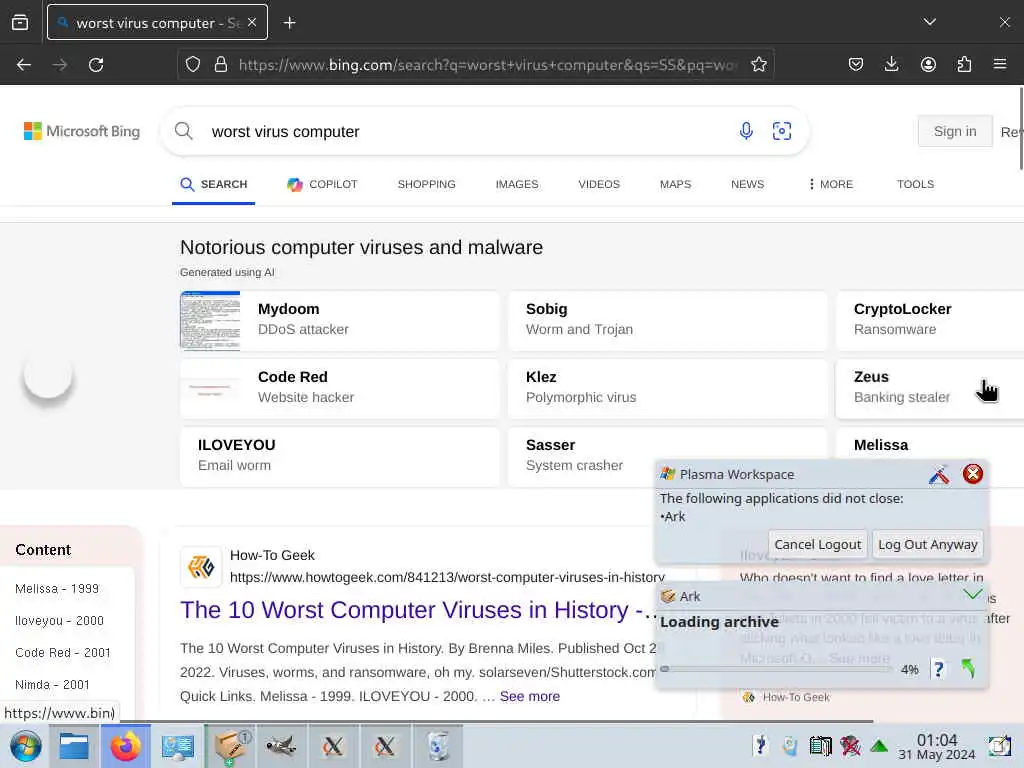
Task: Go back to the previous page
Action: click(24, 65)
